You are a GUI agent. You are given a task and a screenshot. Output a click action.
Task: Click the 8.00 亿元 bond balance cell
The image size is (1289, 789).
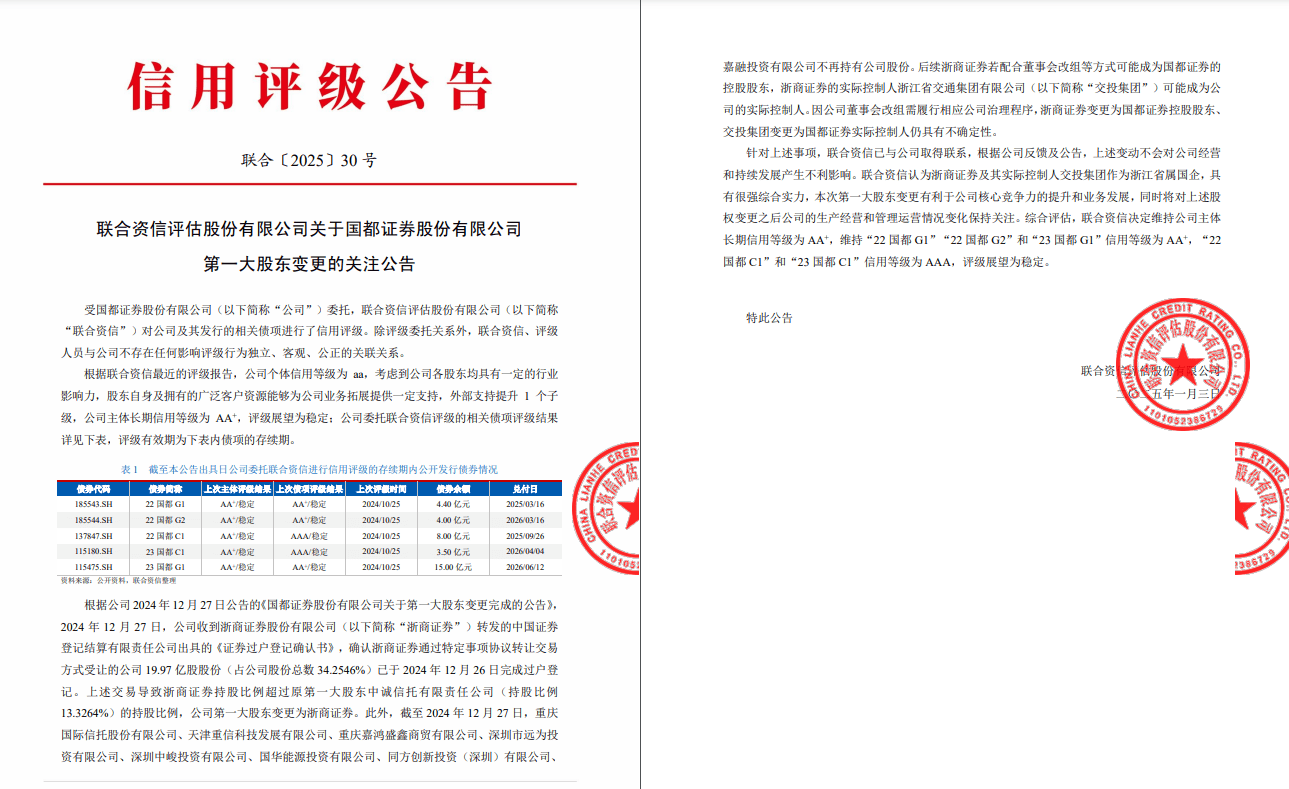point(453,536)
